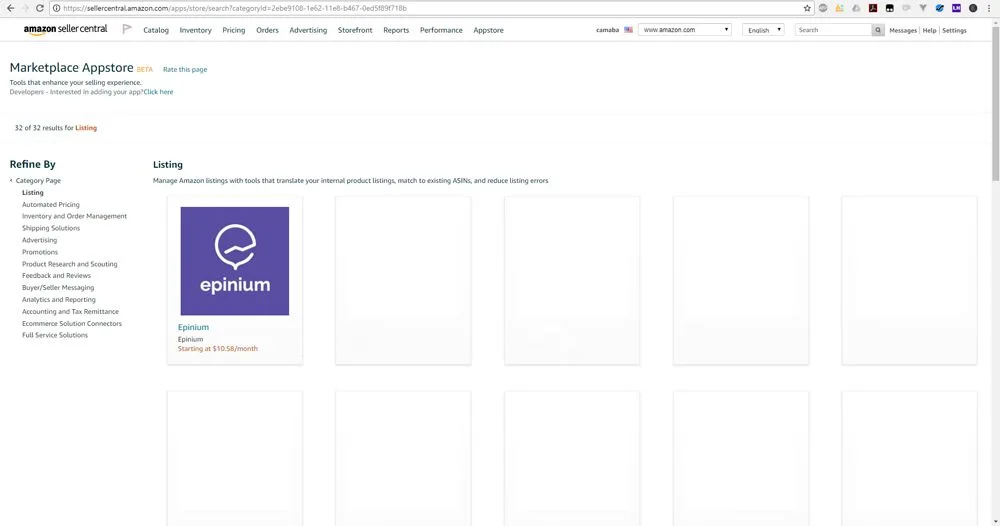Select Automated Pricing category
The height and width of the screenshot is (526, 1000).
tap(51, 205)
